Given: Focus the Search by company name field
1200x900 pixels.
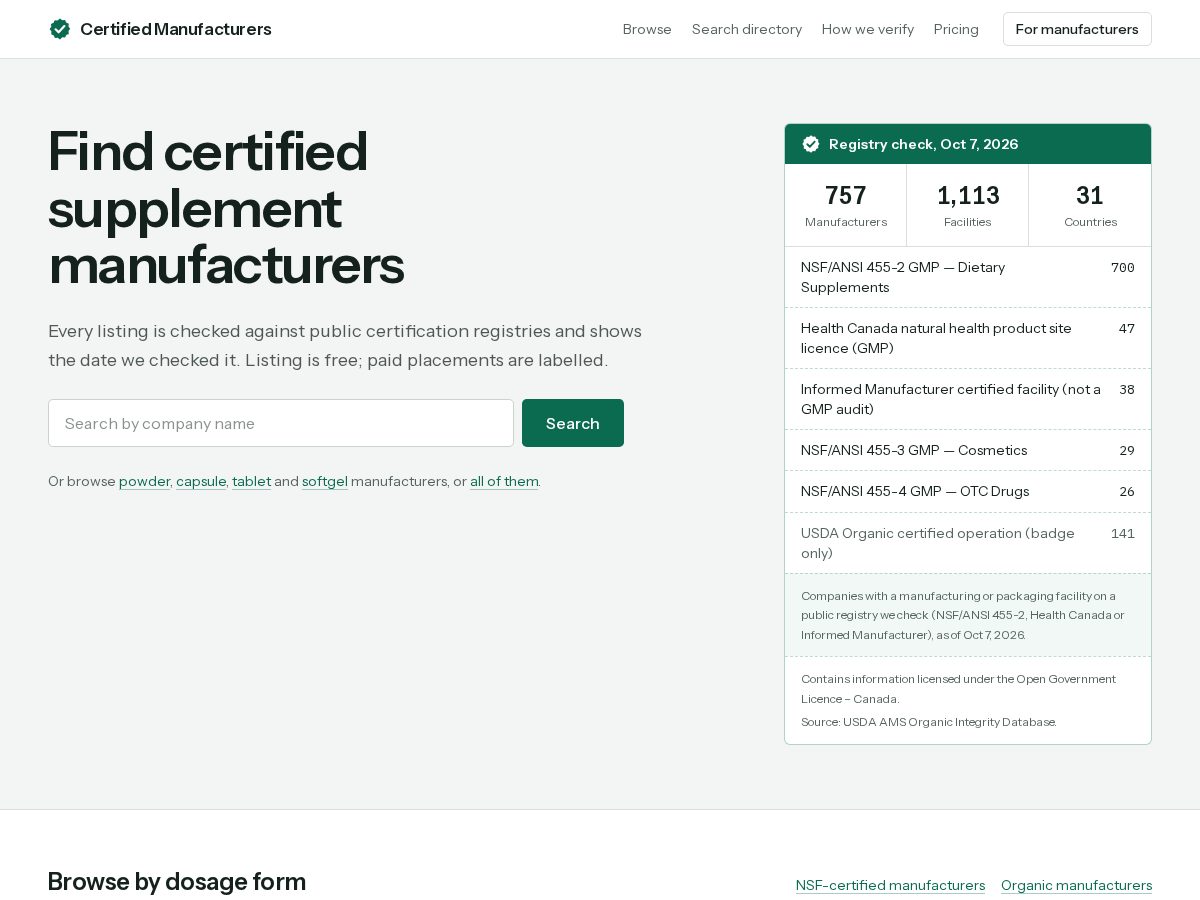Looking at the screenshot, I should pos(281,423).
